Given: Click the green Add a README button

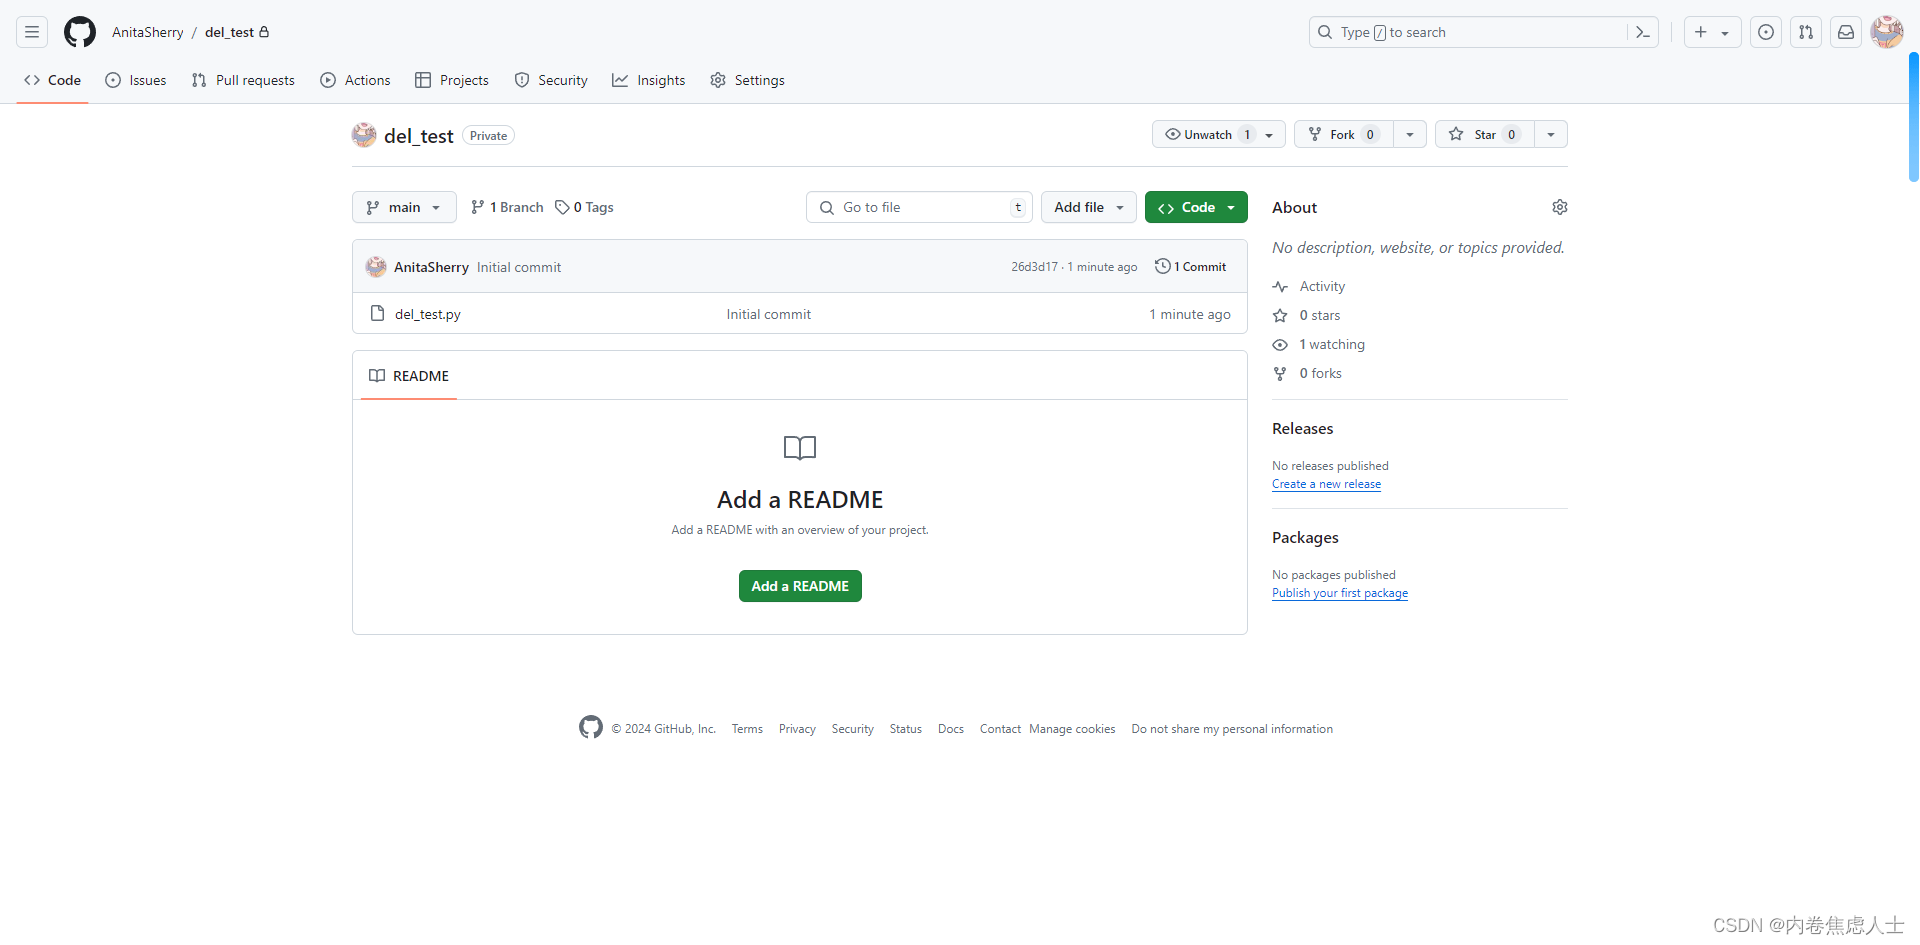Looking at the screenshot, I should [x=800, y=586].
